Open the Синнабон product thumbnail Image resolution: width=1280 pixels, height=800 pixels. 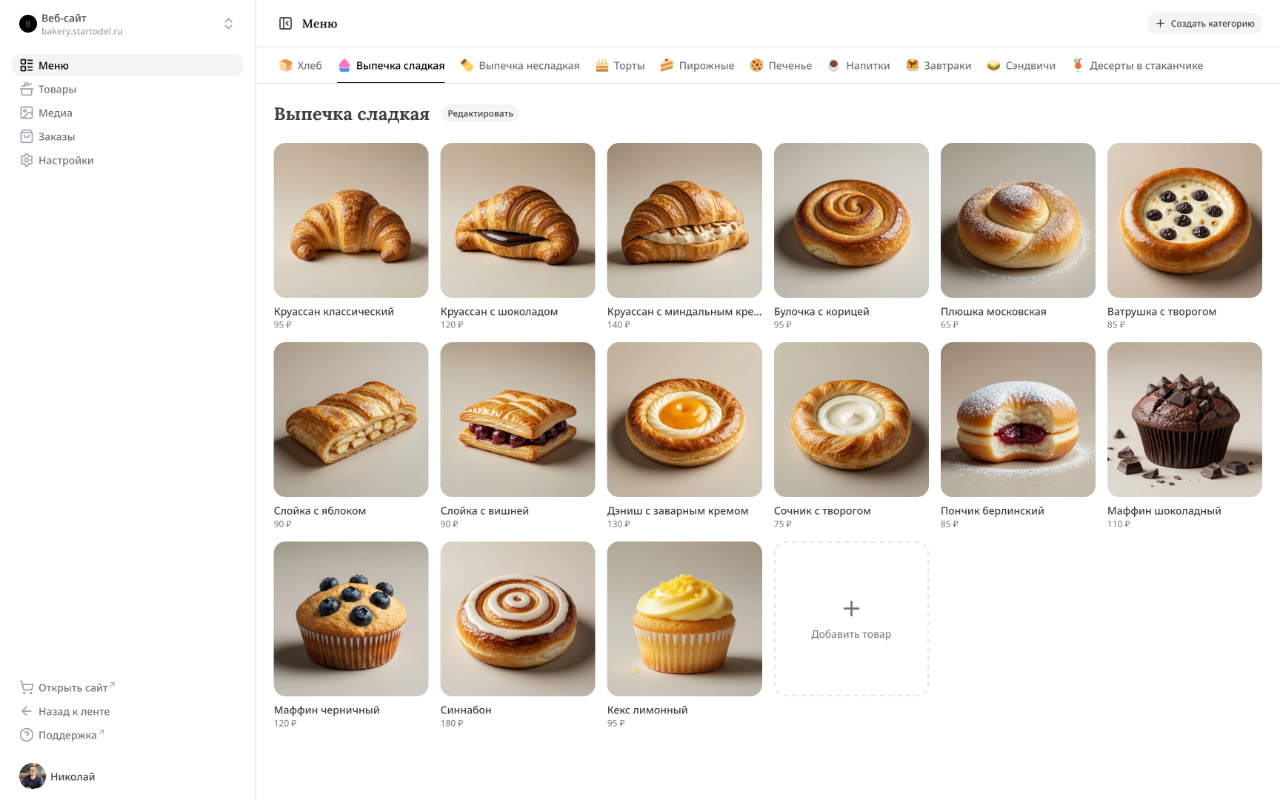pyautogui.click(x=518, y=619)
